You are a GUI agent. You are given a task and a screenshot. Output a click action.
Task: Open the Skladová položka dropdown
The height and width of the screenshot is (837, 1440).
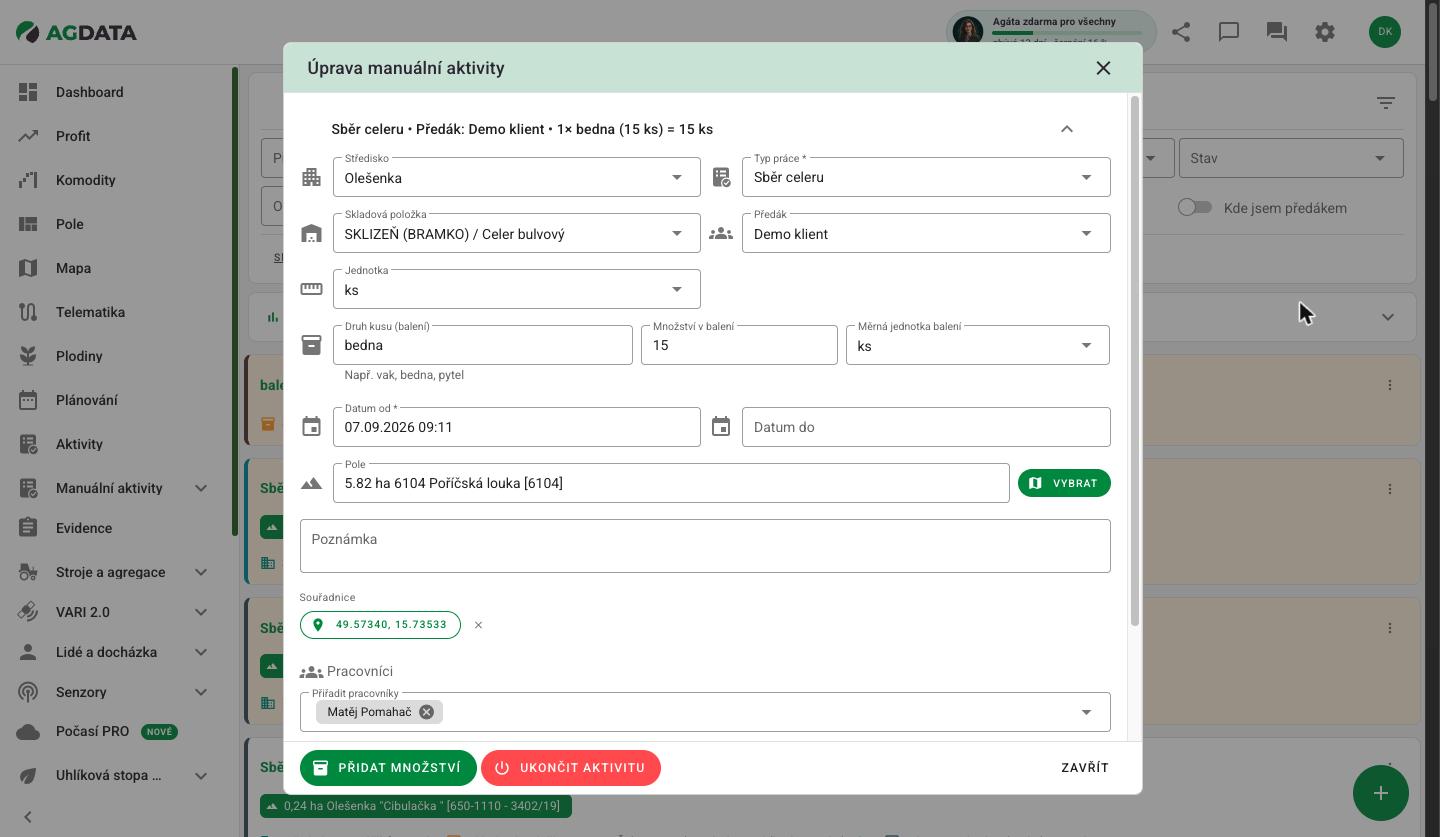coord(516,233)
